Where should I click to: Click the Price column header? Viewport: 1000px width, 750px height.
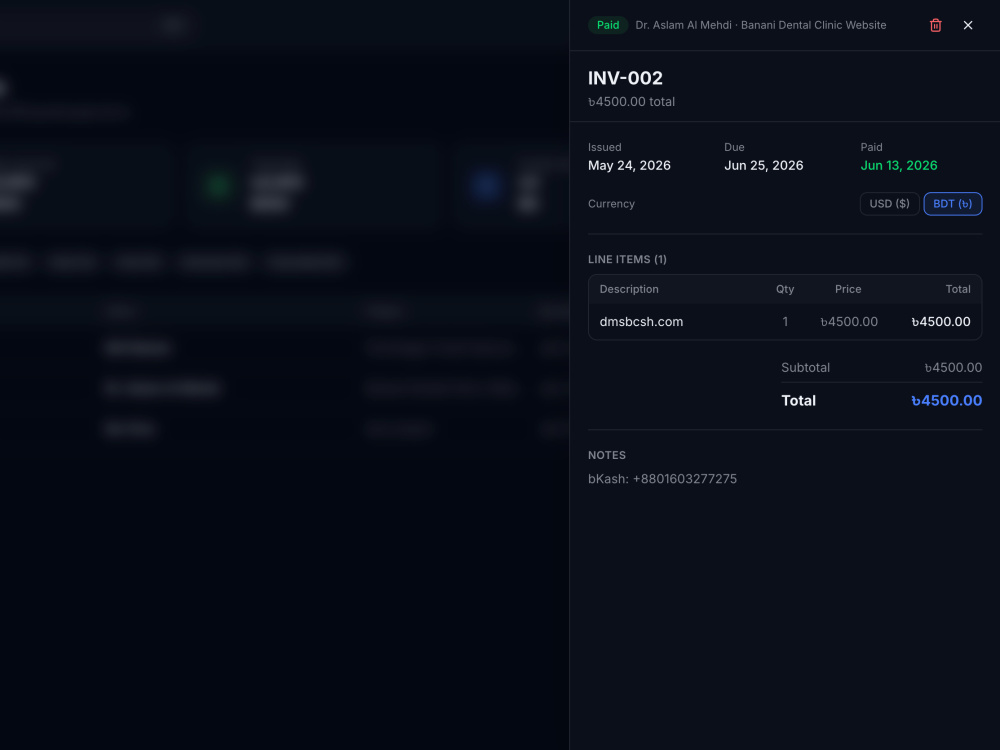coord(848,289)
